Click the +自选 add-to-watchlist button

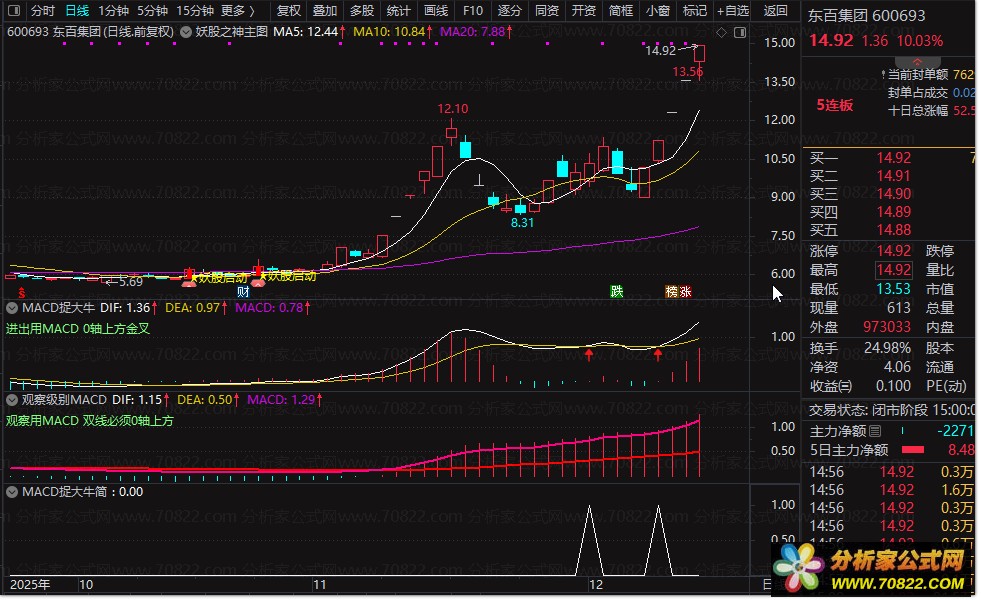point(732,11)
